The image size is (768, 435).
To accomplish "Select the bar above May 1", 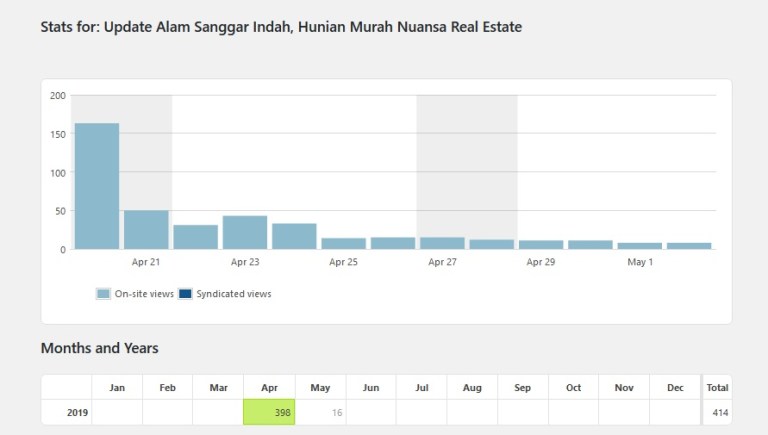I will tap(640, 245).
